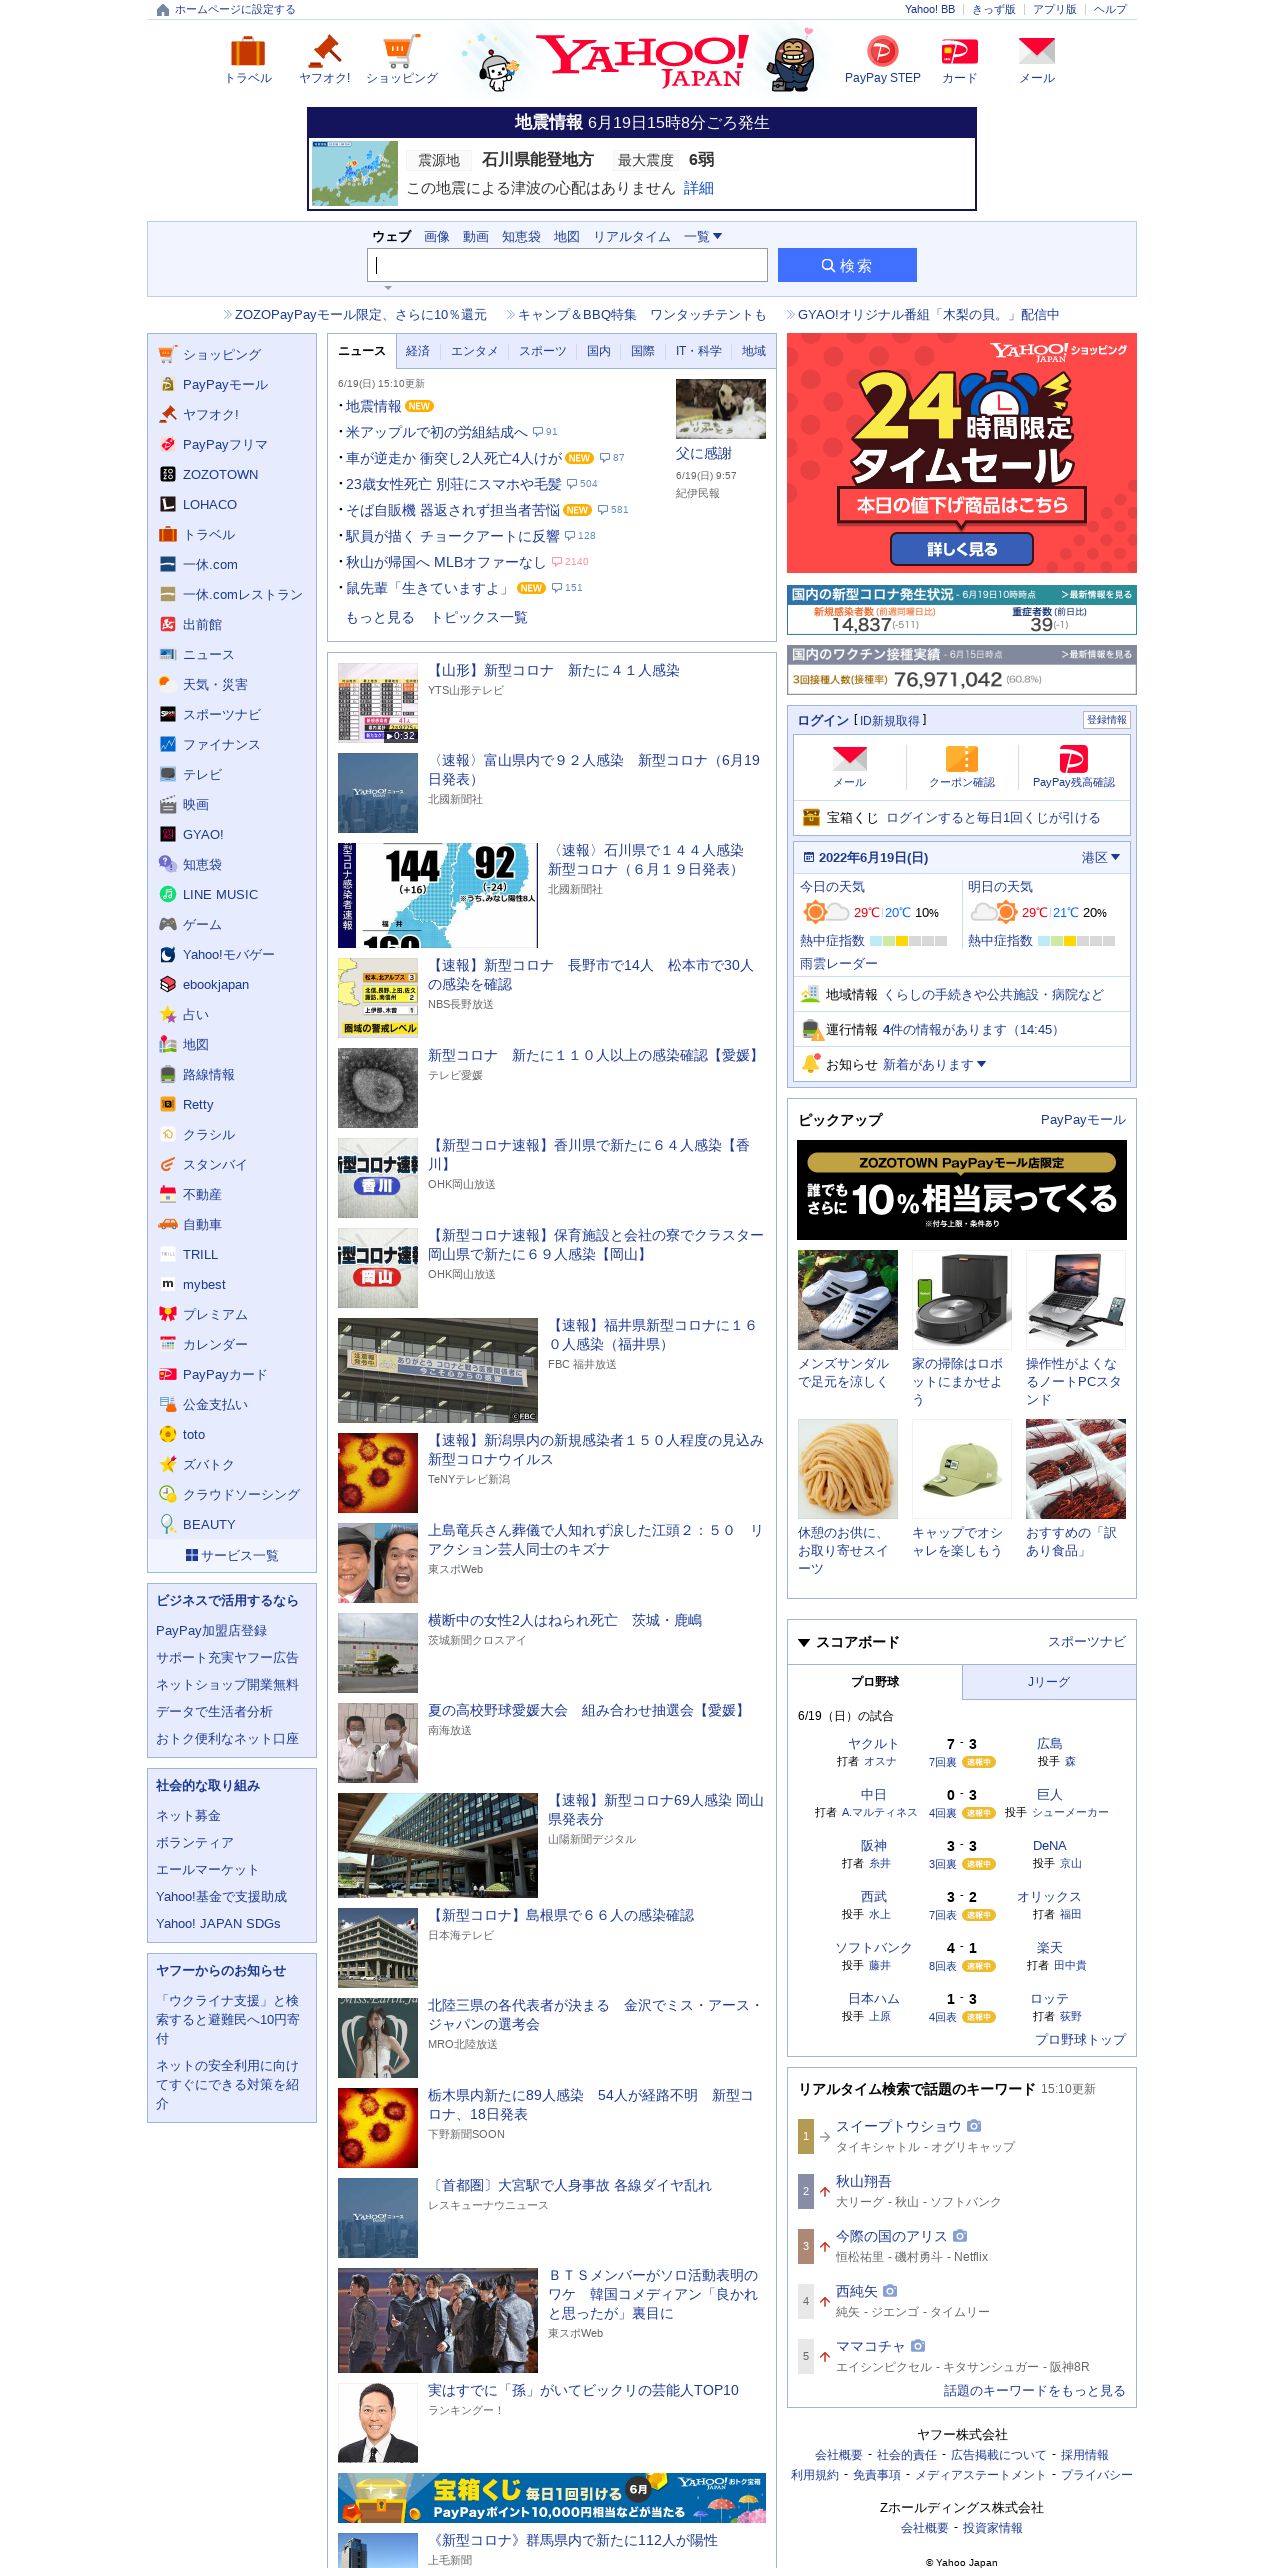Open the search suggestions arrow below search box

coord(388,287)
